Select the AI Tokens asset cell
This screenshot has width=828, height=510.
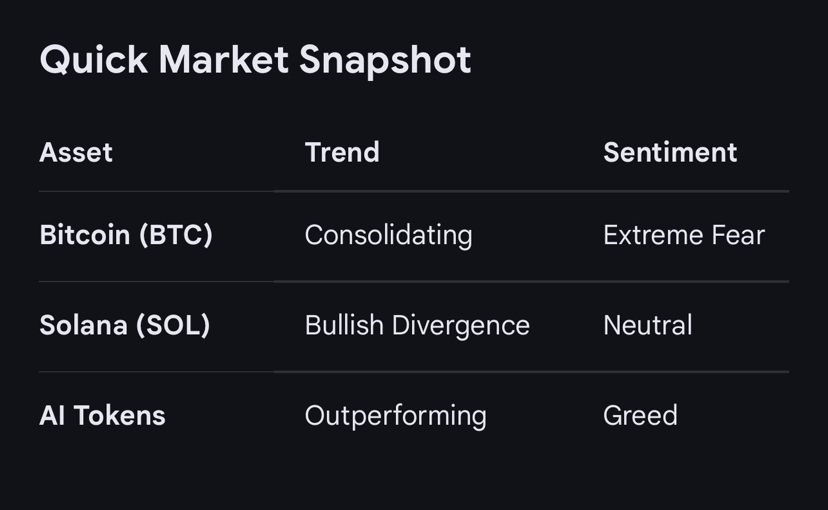click(102, 415)
